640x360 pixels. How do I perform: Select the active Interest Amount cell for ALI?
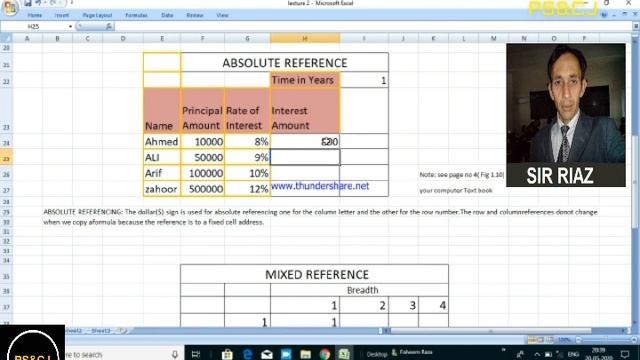(x=305, y=157)
